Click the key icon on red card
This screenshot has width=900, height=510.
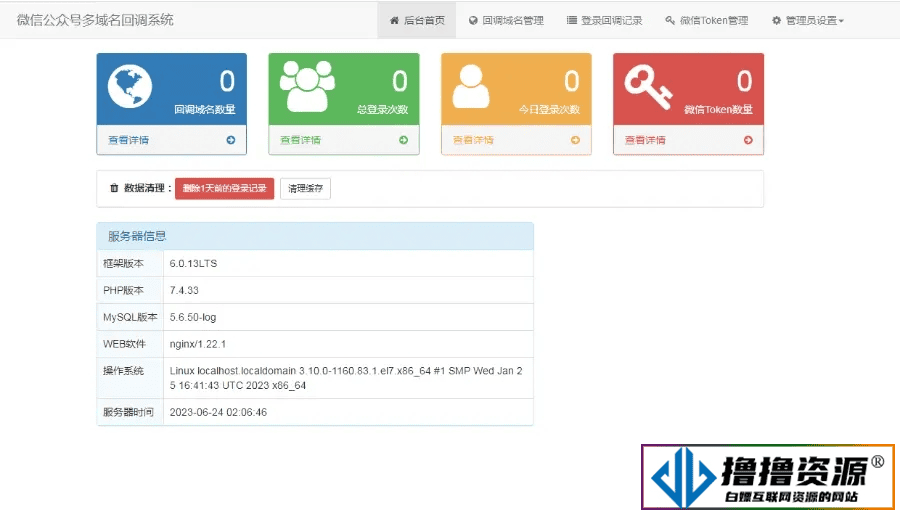[x=648, y=87]
